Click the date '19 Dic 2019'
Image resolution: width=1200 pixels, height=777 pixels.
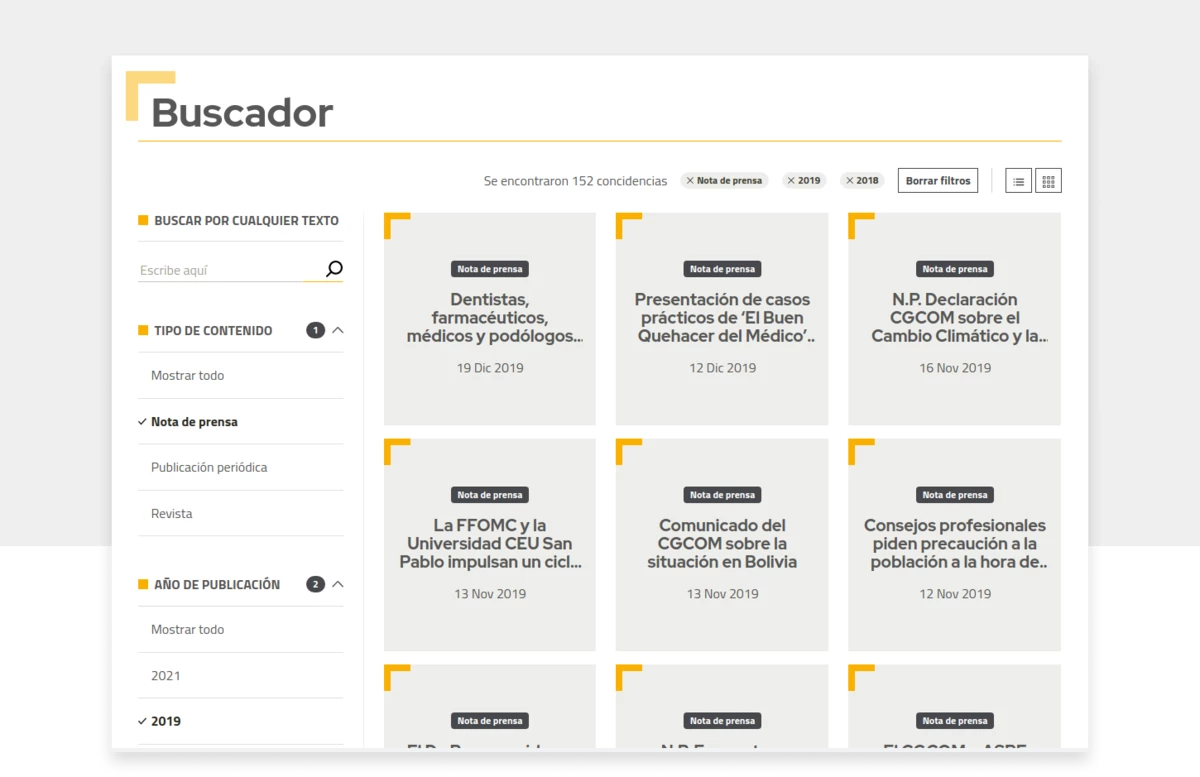(x=490, y=368)
